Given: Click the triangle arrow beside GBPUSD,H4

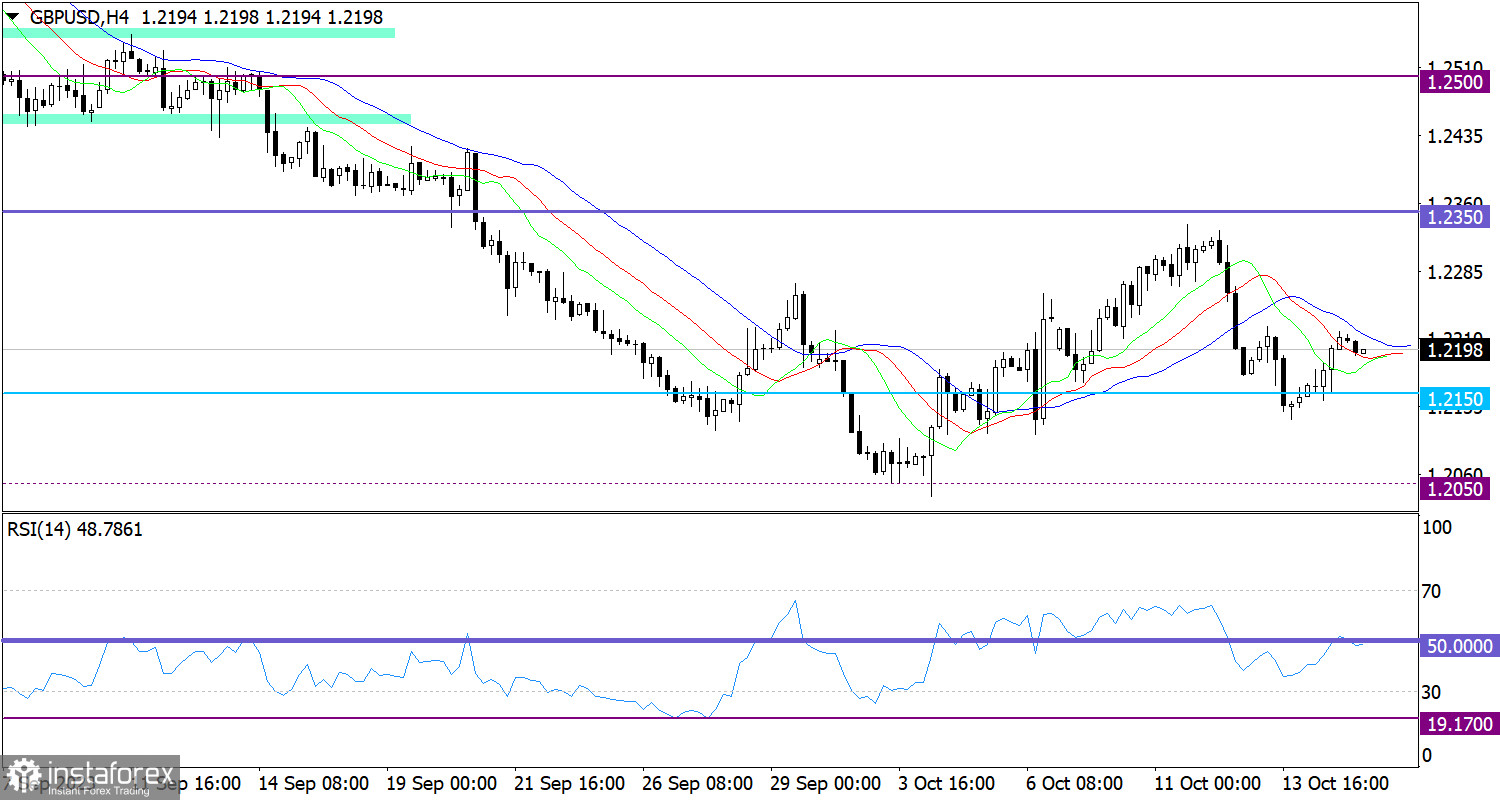Looking at the screenshot, I should point(12,16).
